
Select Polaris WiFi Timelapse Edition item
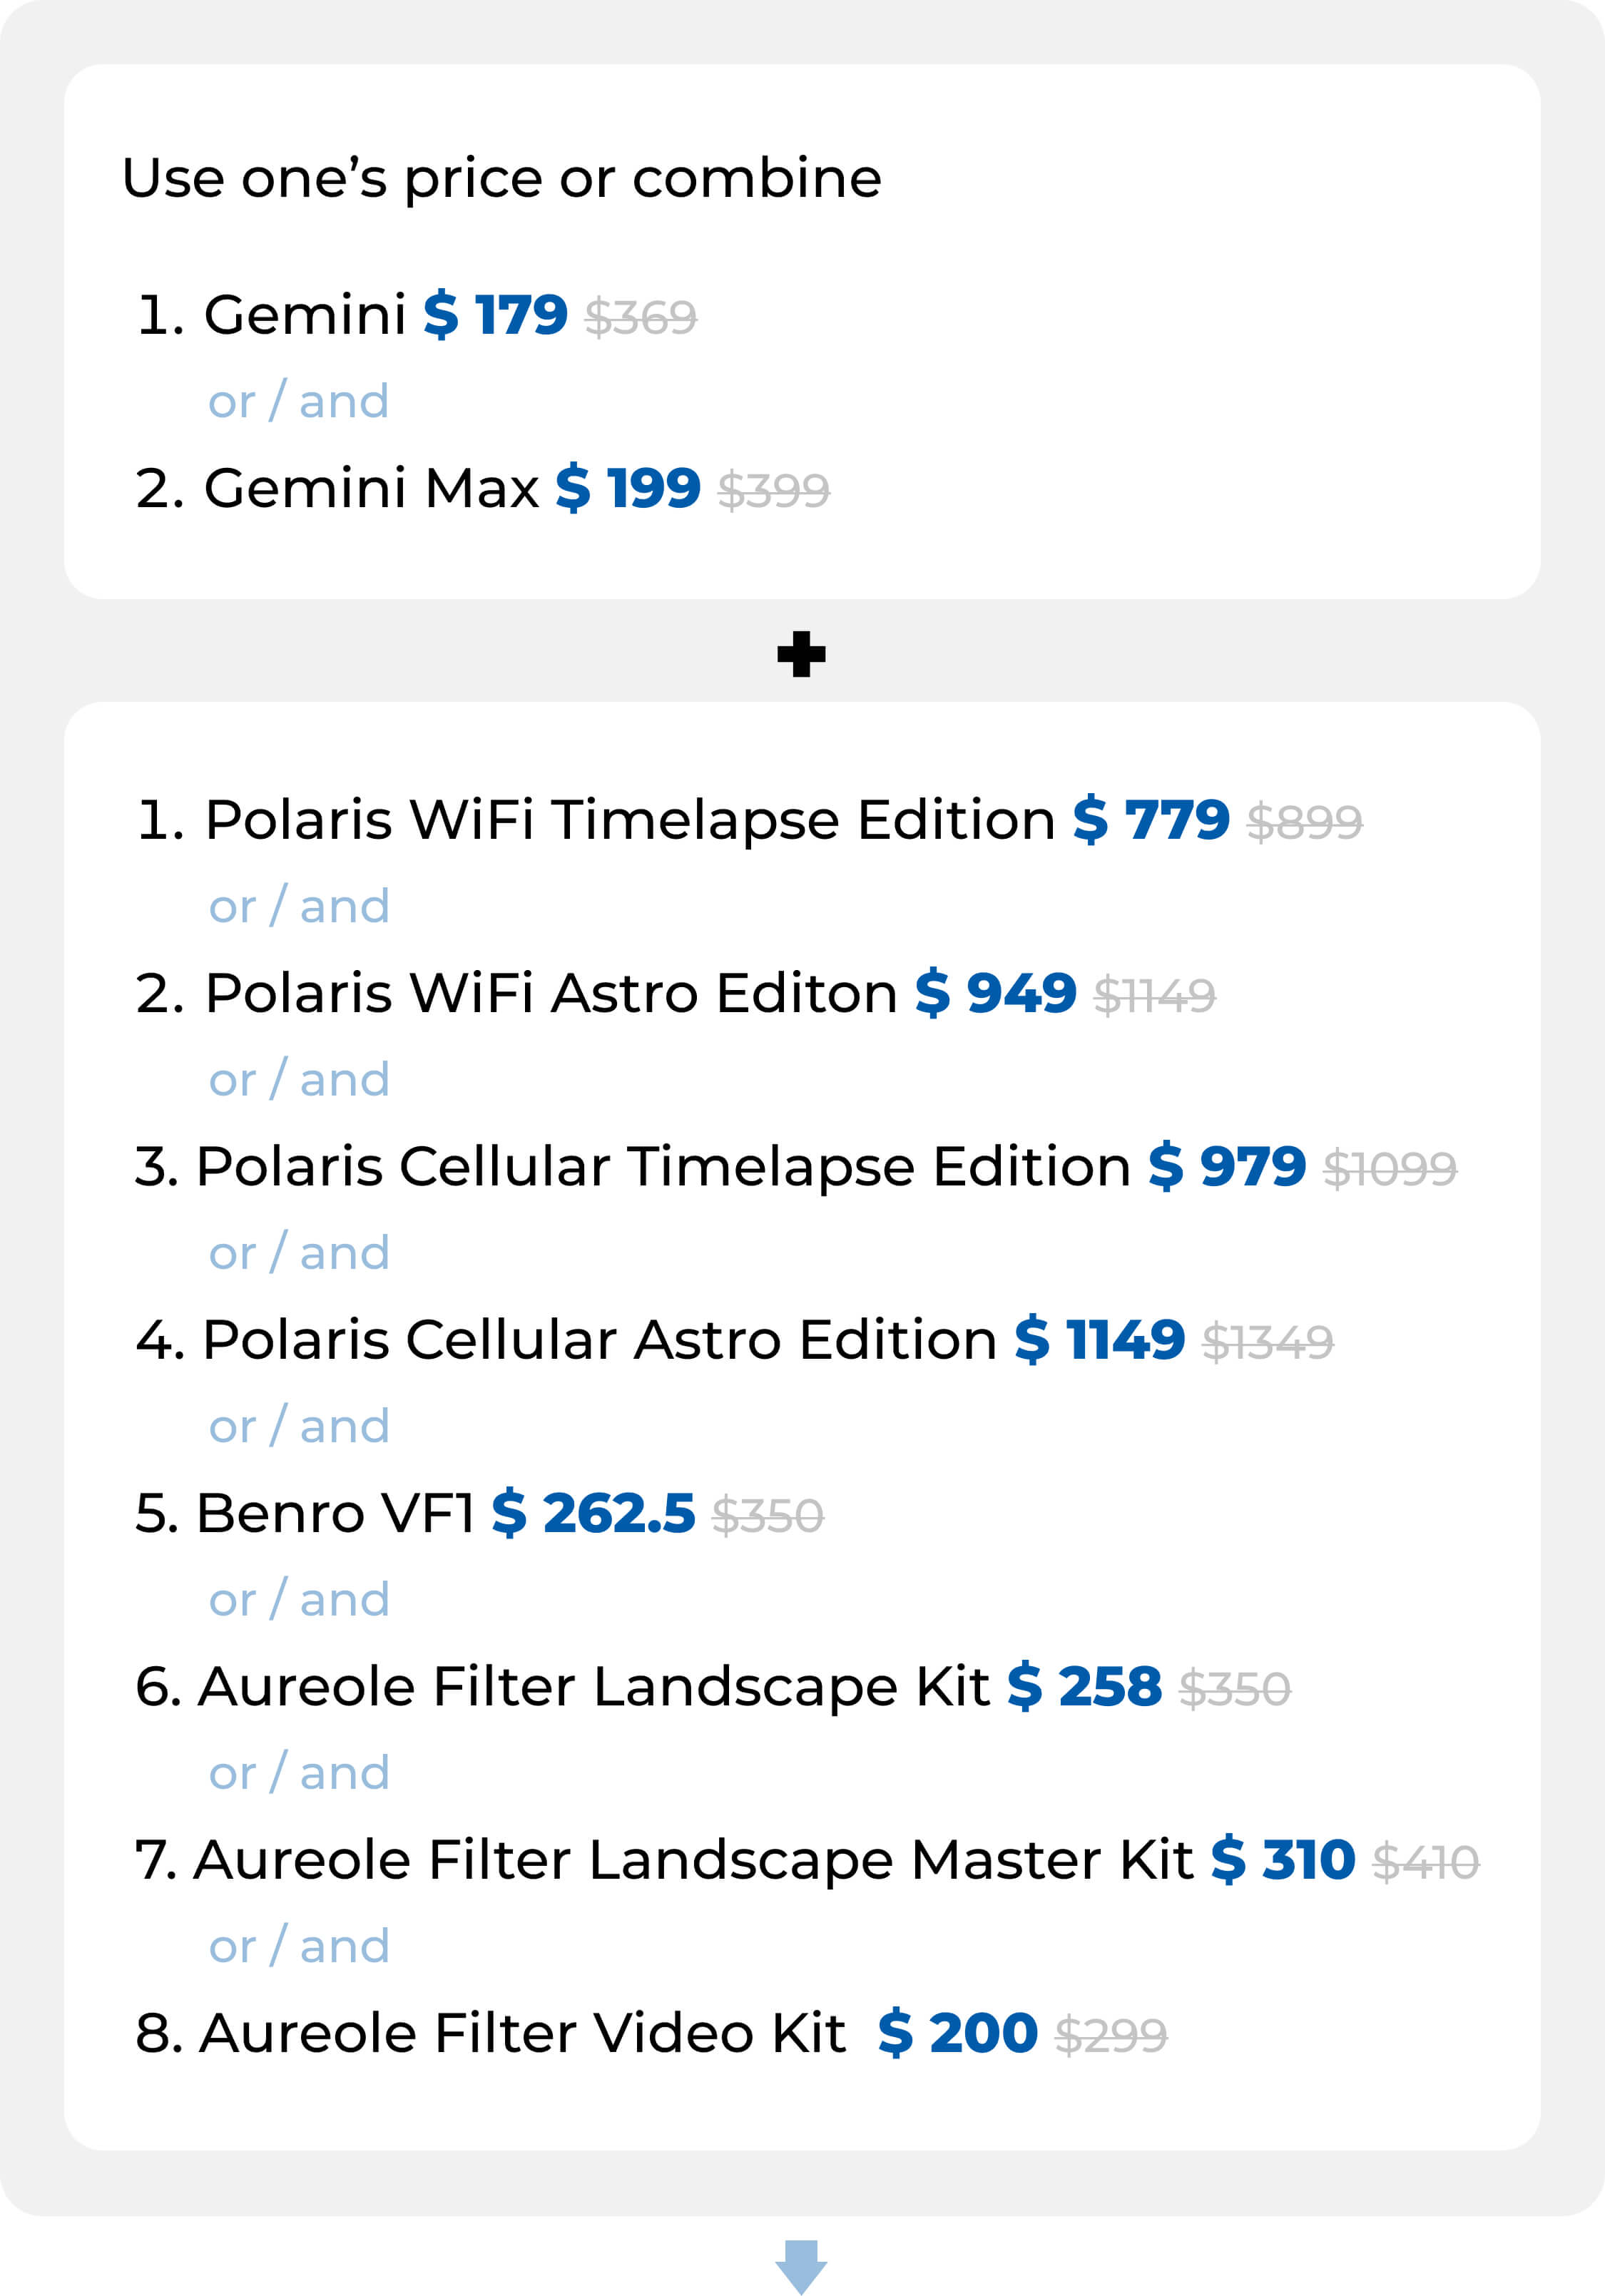tap(629, 821)
